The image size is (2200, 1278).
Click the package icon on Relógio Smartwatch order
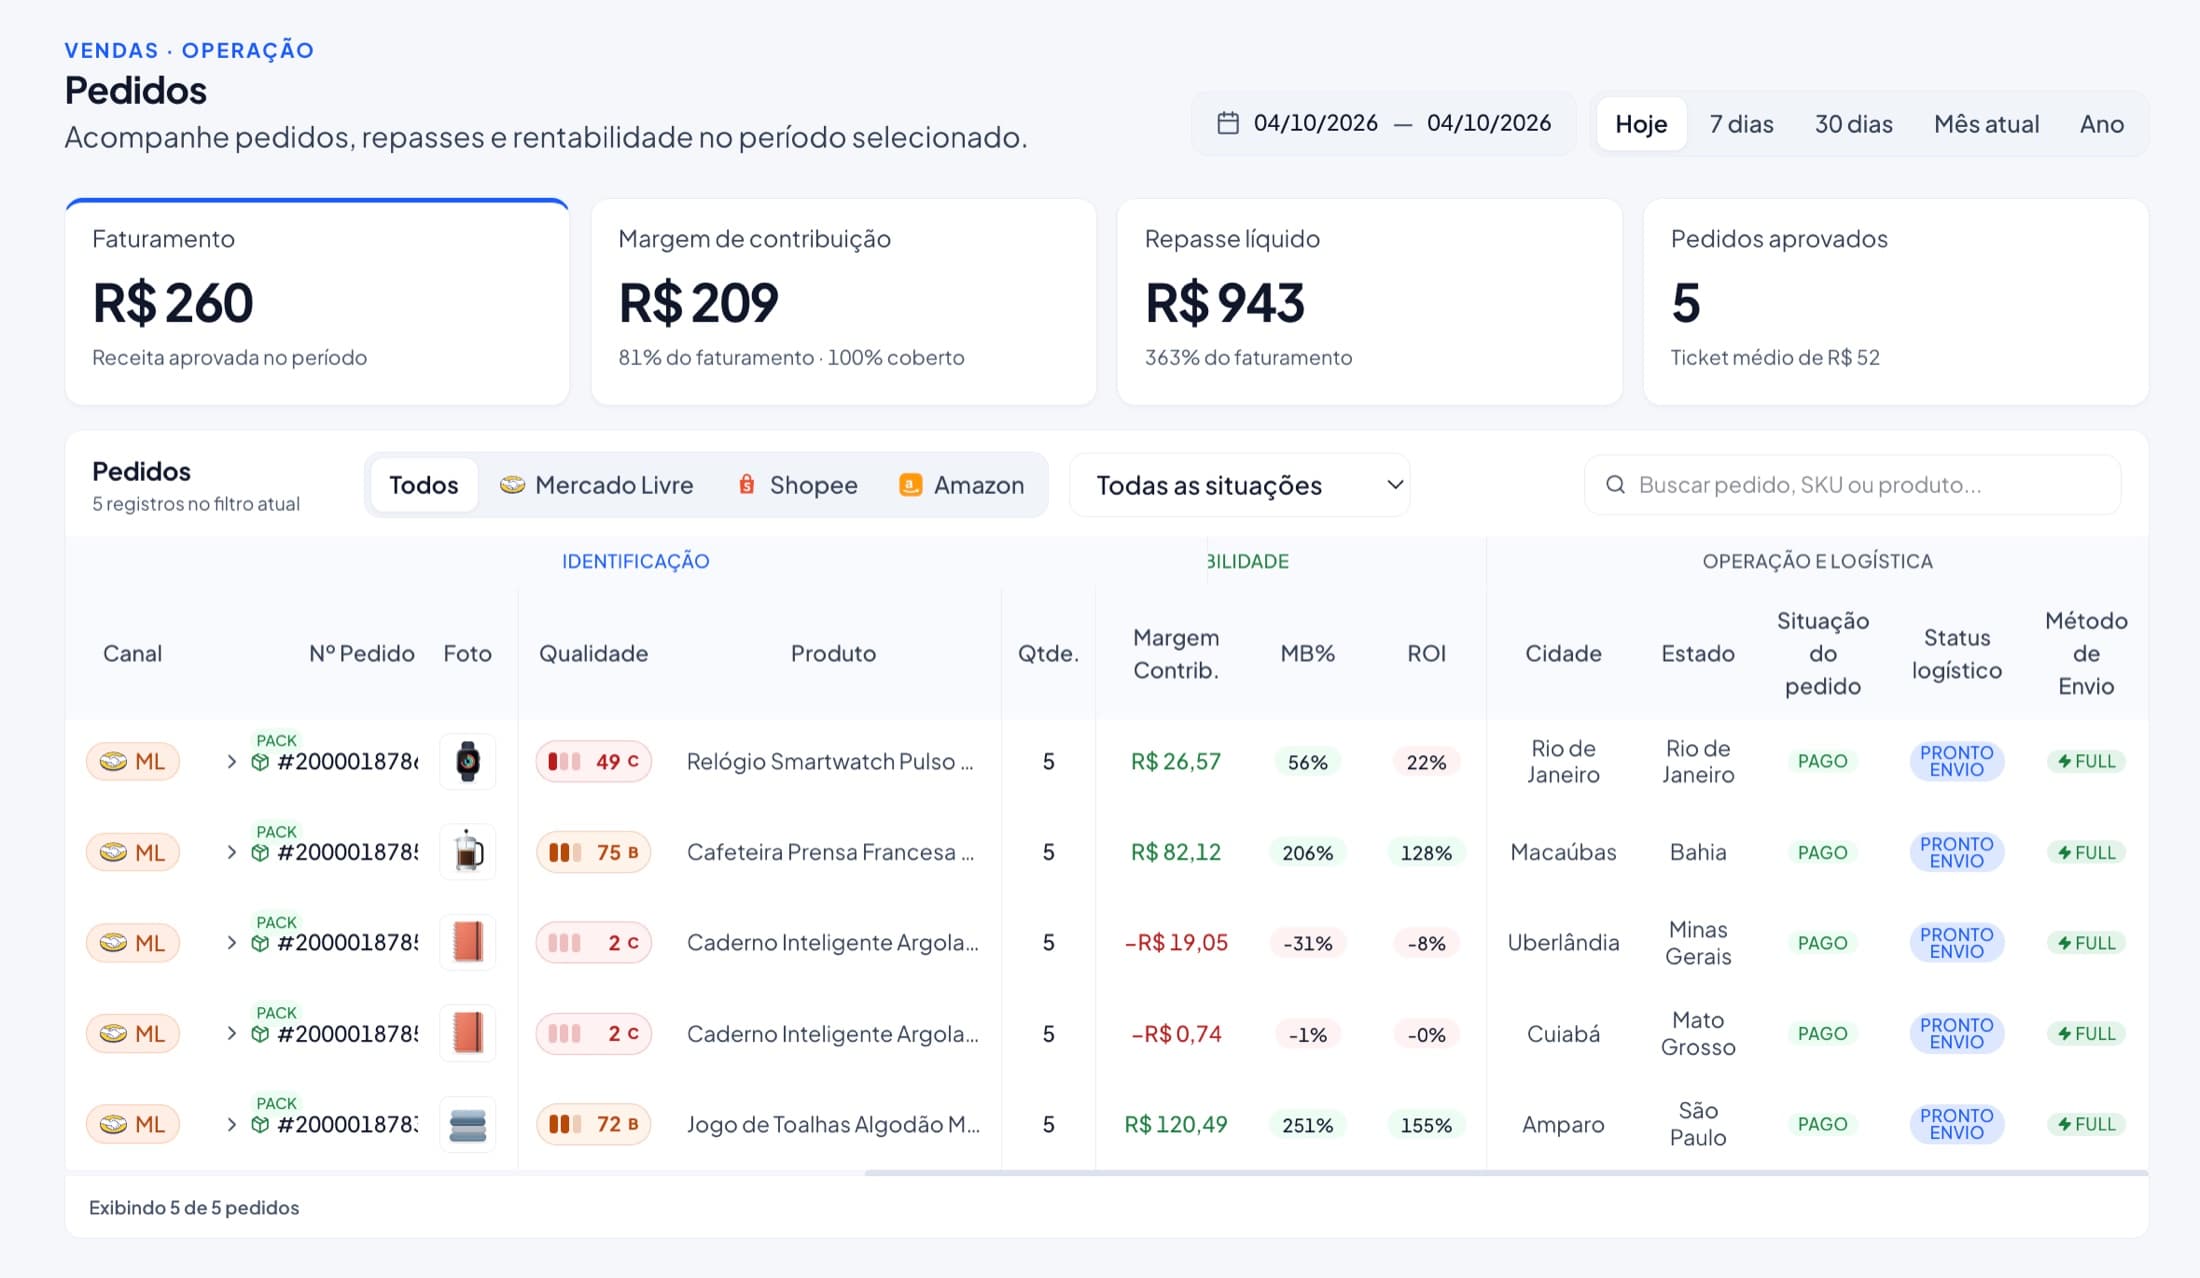[x=260, y=762]
